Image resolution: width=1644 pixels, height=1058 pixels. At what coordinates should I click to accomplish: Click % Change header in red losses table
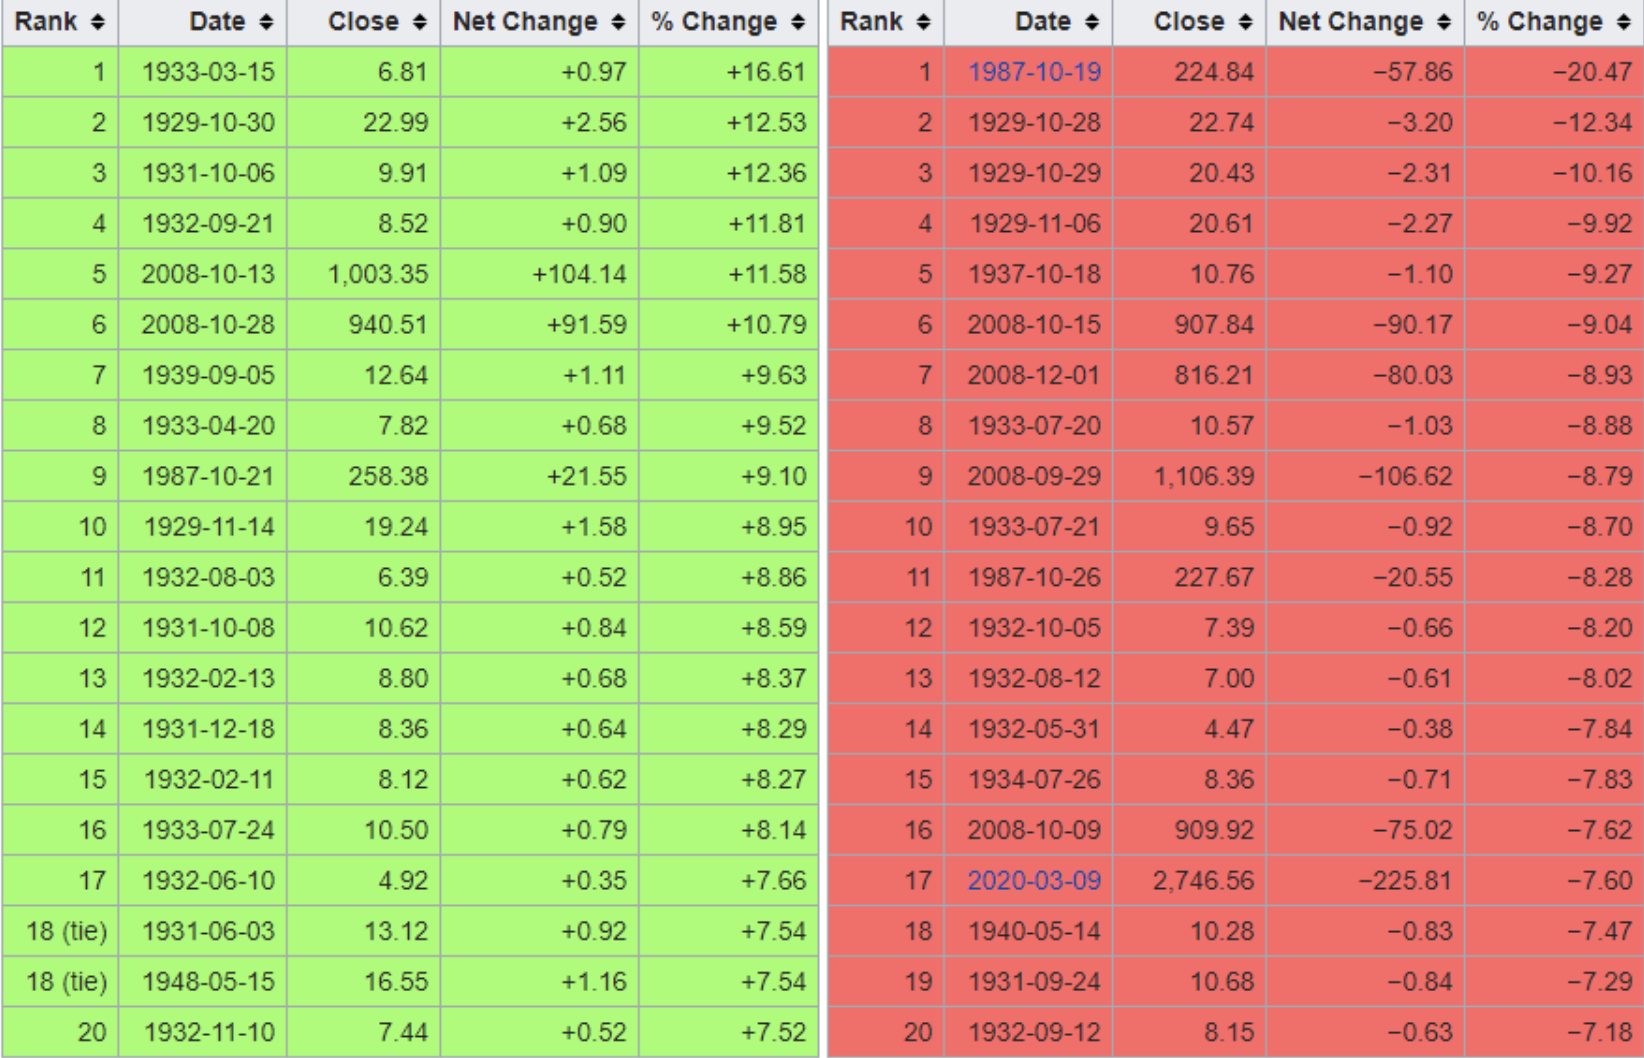click(1554, 22)
